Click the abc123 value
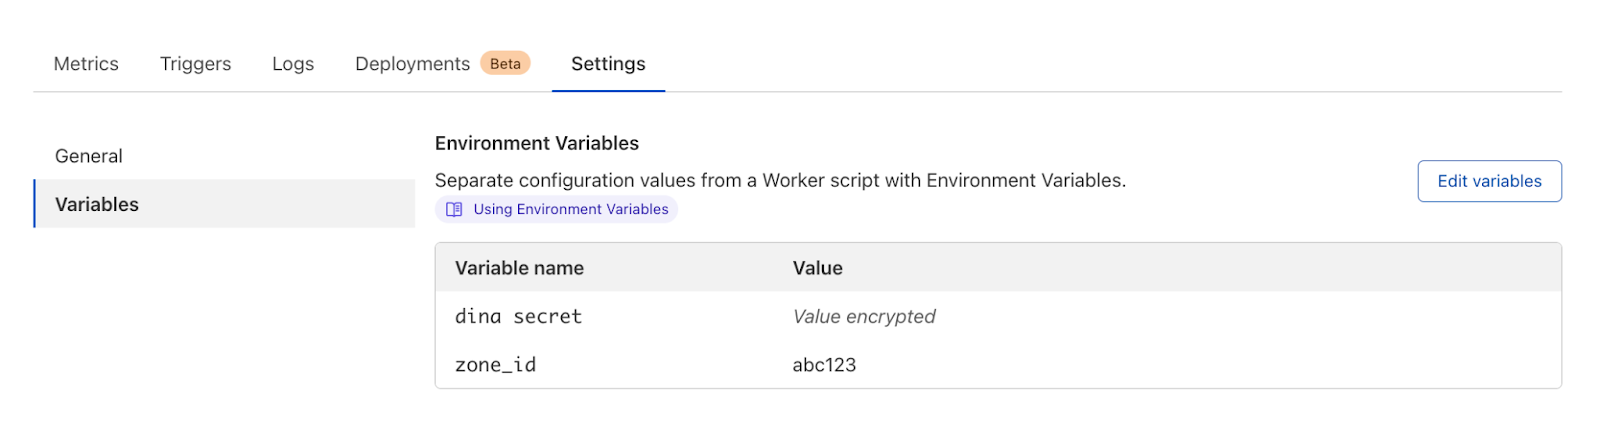The image size is (1600, 437). pos(824,365)
